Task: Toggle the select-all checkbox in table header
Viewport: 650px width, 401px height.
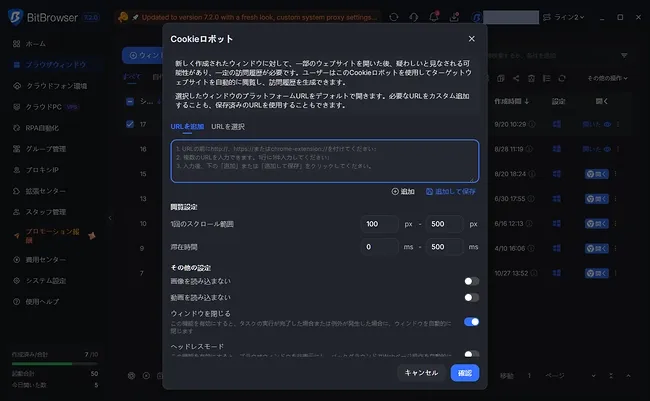Action: pos(130,102)
